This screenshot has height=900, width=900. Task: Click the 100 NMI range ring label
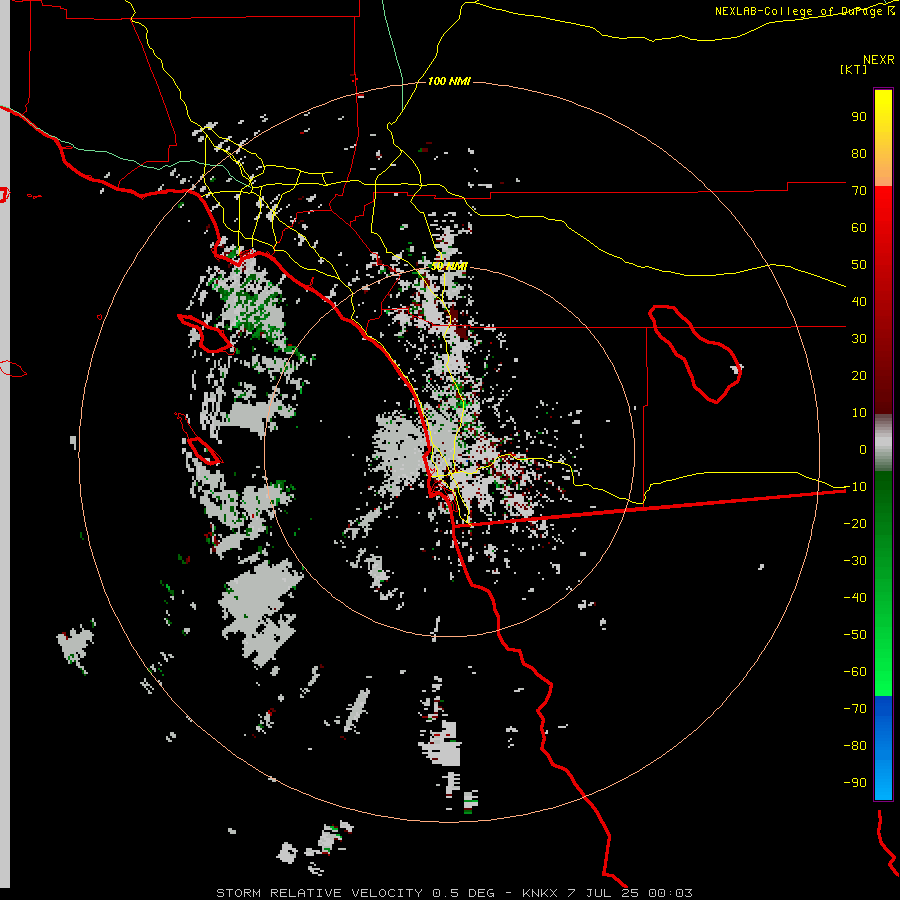pos(449,81)
